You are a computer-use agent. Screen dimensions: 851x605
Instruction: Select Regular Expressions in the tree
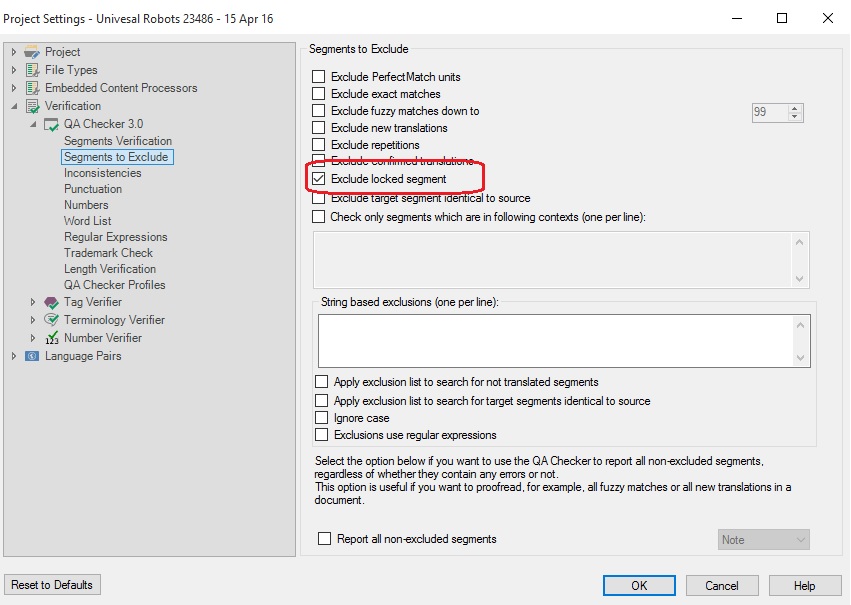pyautogui.click(x=115, y=237)
